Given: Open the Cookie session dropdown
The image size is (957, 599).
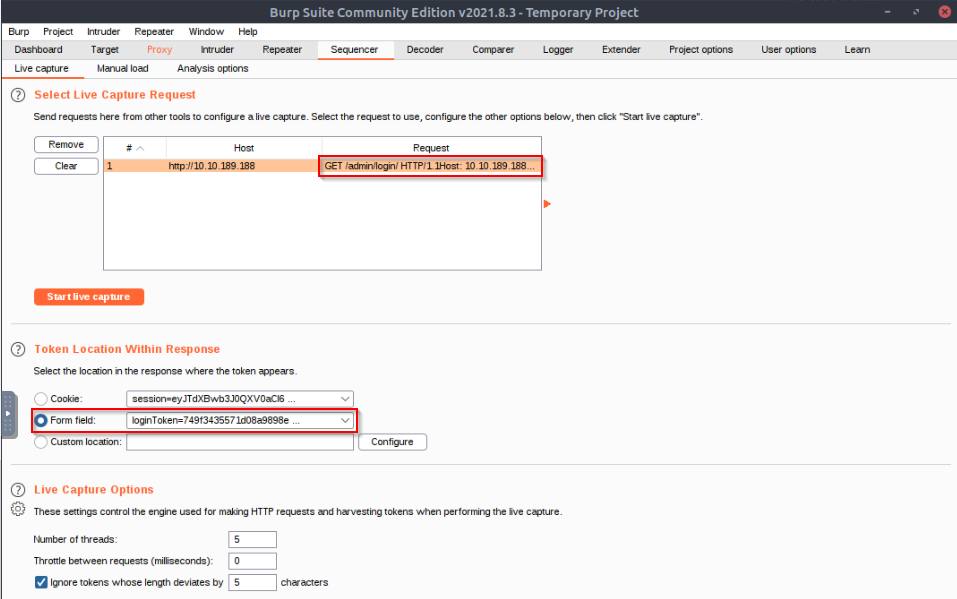Looking at the screenshot, I should 240,399.
